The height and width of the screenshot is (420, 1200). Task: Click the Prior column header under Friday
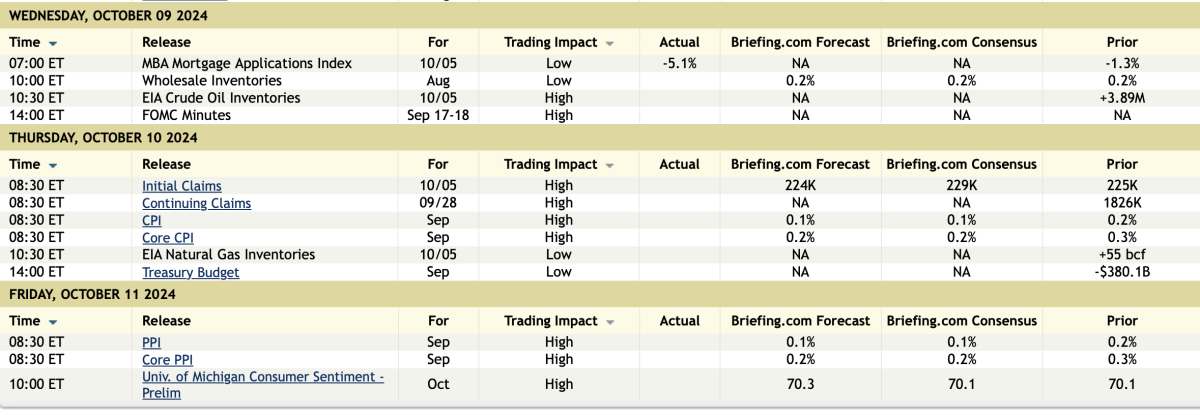[x=1122, y=321]
